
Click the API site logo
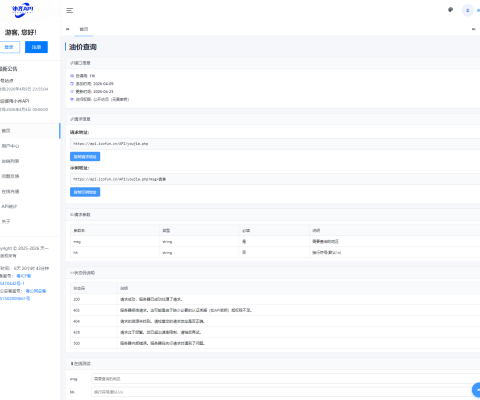[x=22, y=10]
